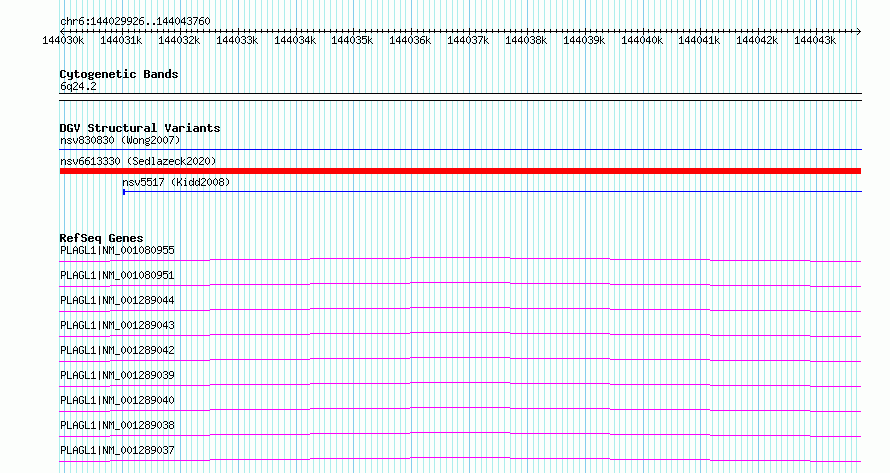Screen dimensions: 890x473
Task: Click the 144041k ruler tick label
Action: coord(699,40)
